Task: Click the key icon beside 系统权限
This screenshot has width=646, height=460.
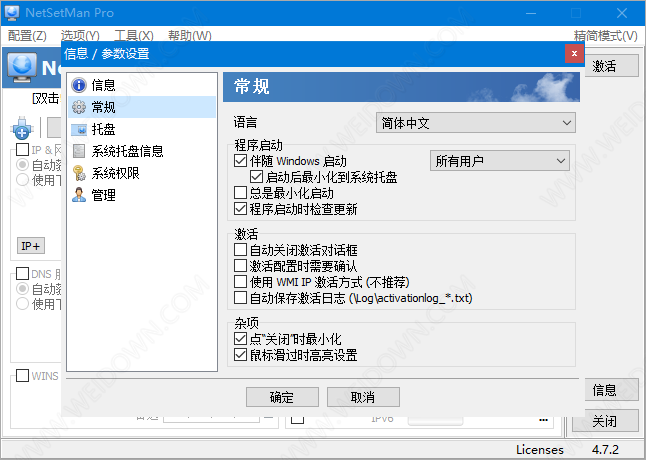Action: 79,173
